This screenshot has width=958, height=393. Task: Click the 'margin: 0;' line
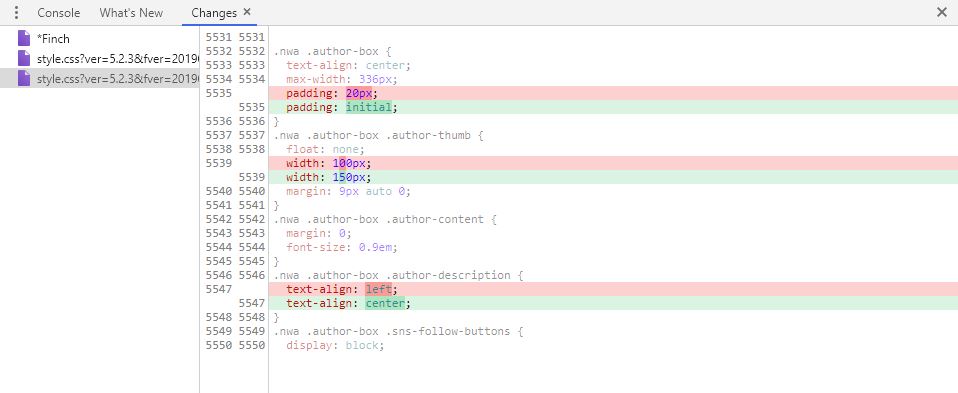tap(318, 233)
